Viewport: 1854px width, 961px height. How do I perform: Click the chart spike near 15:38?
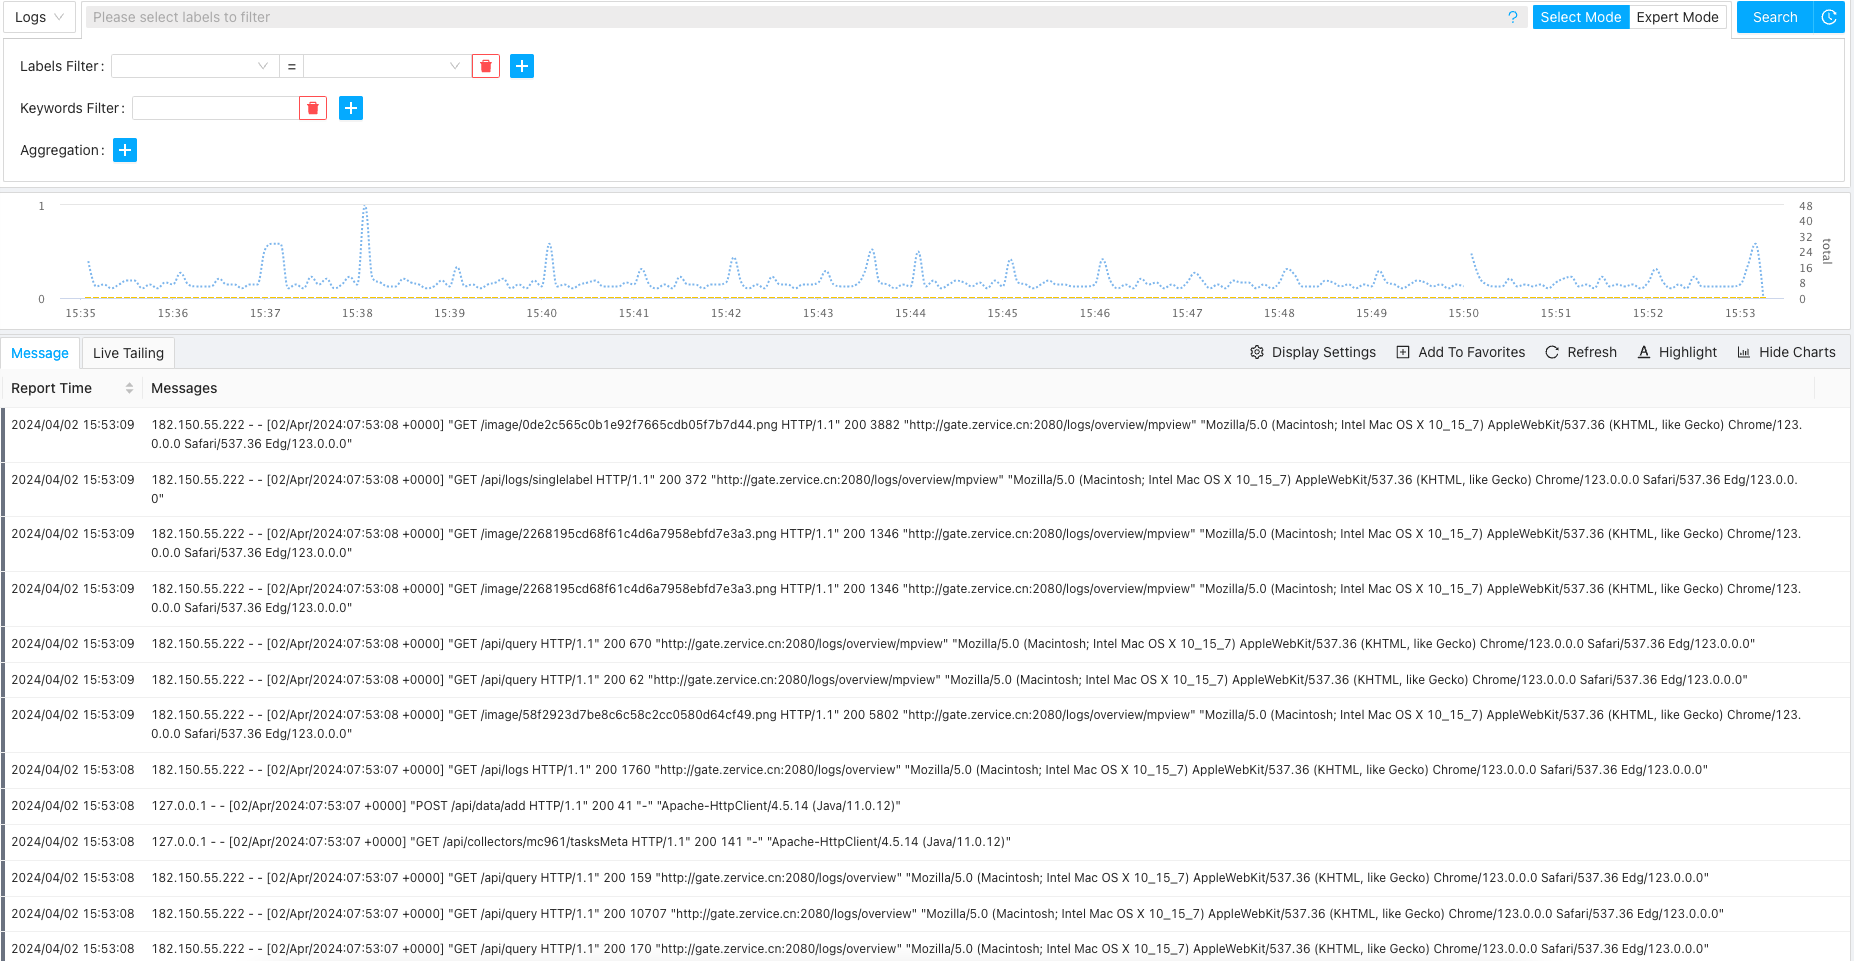click(x=365, y=210)
